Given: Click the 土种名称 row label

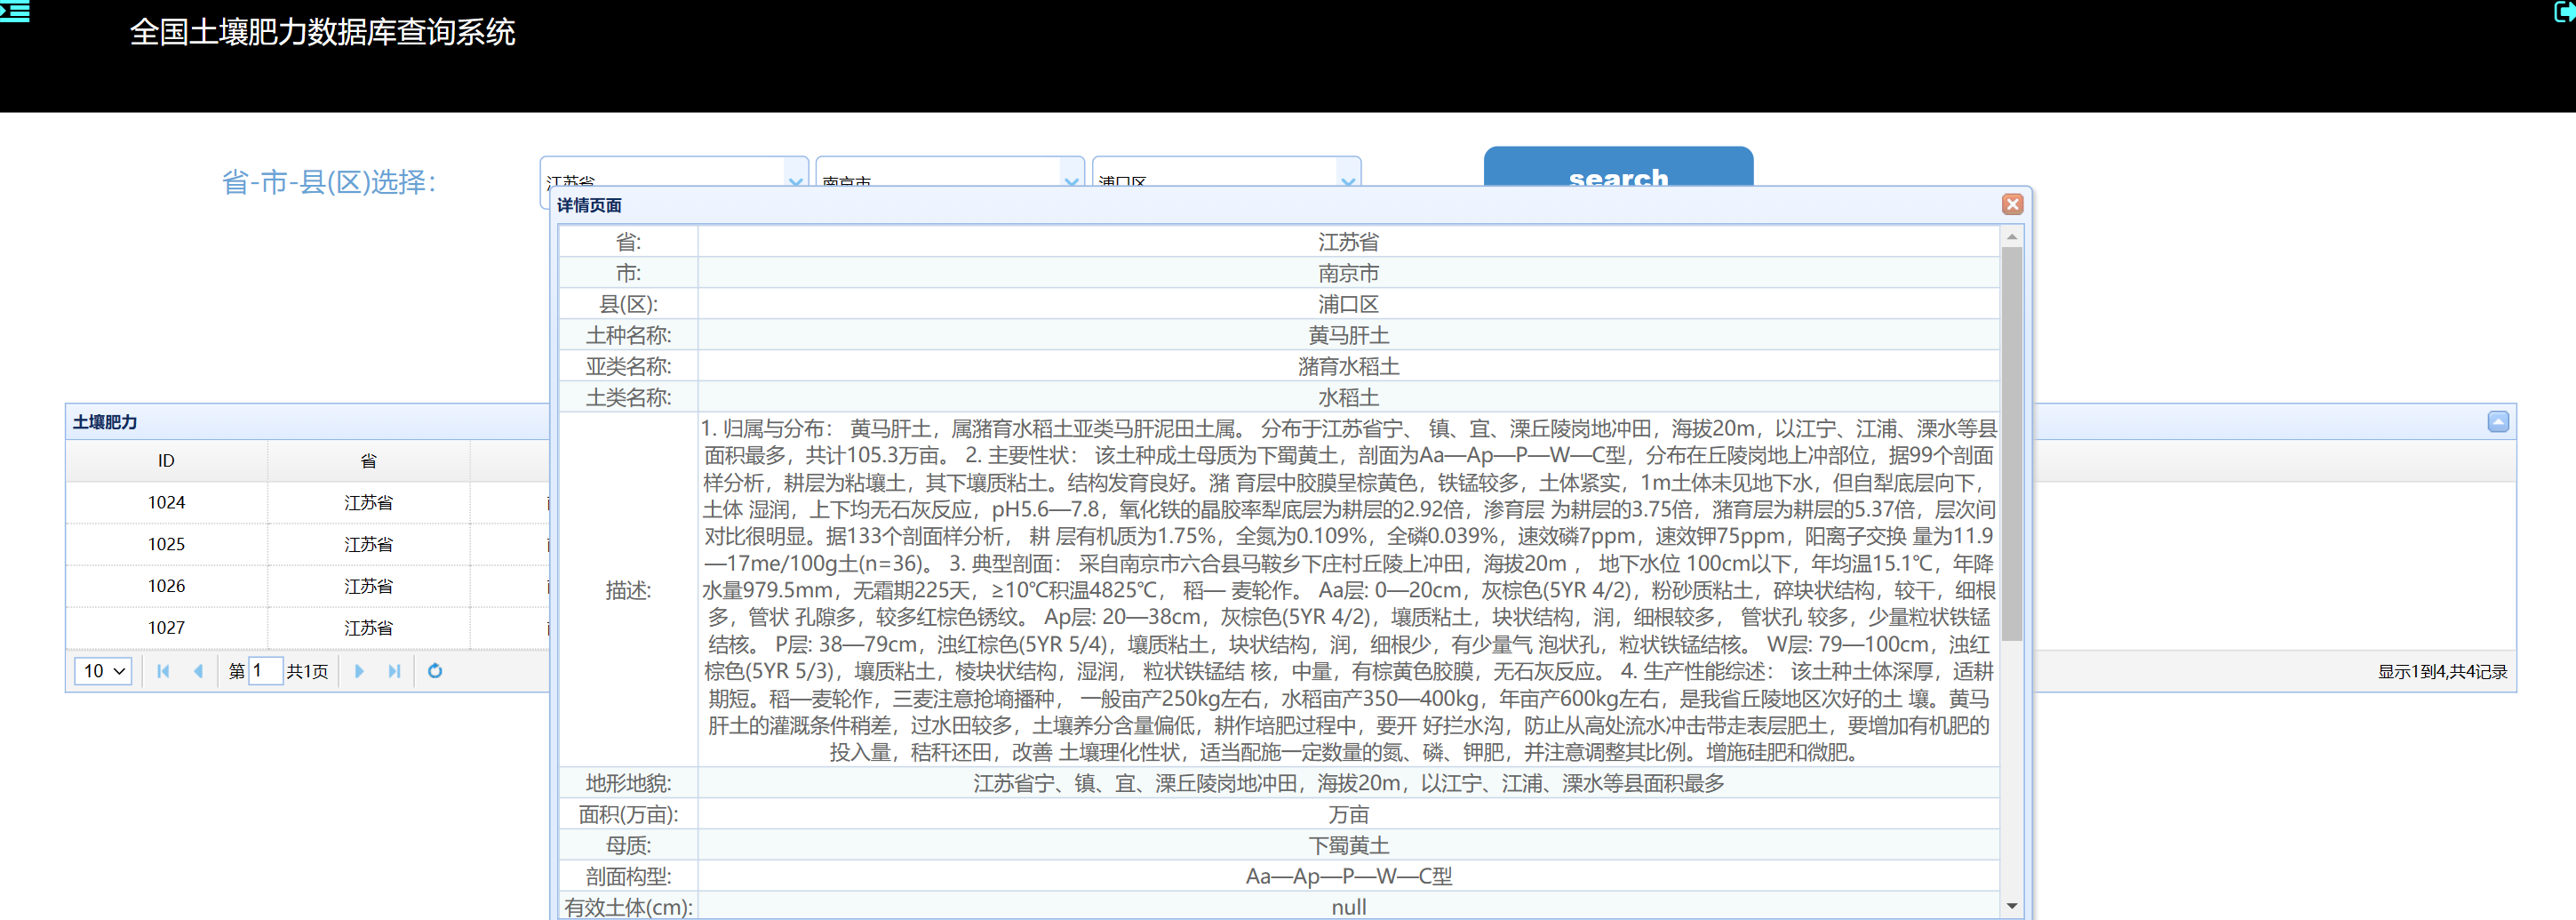Looking at the screenshot, I should click(x=628, y=335).
